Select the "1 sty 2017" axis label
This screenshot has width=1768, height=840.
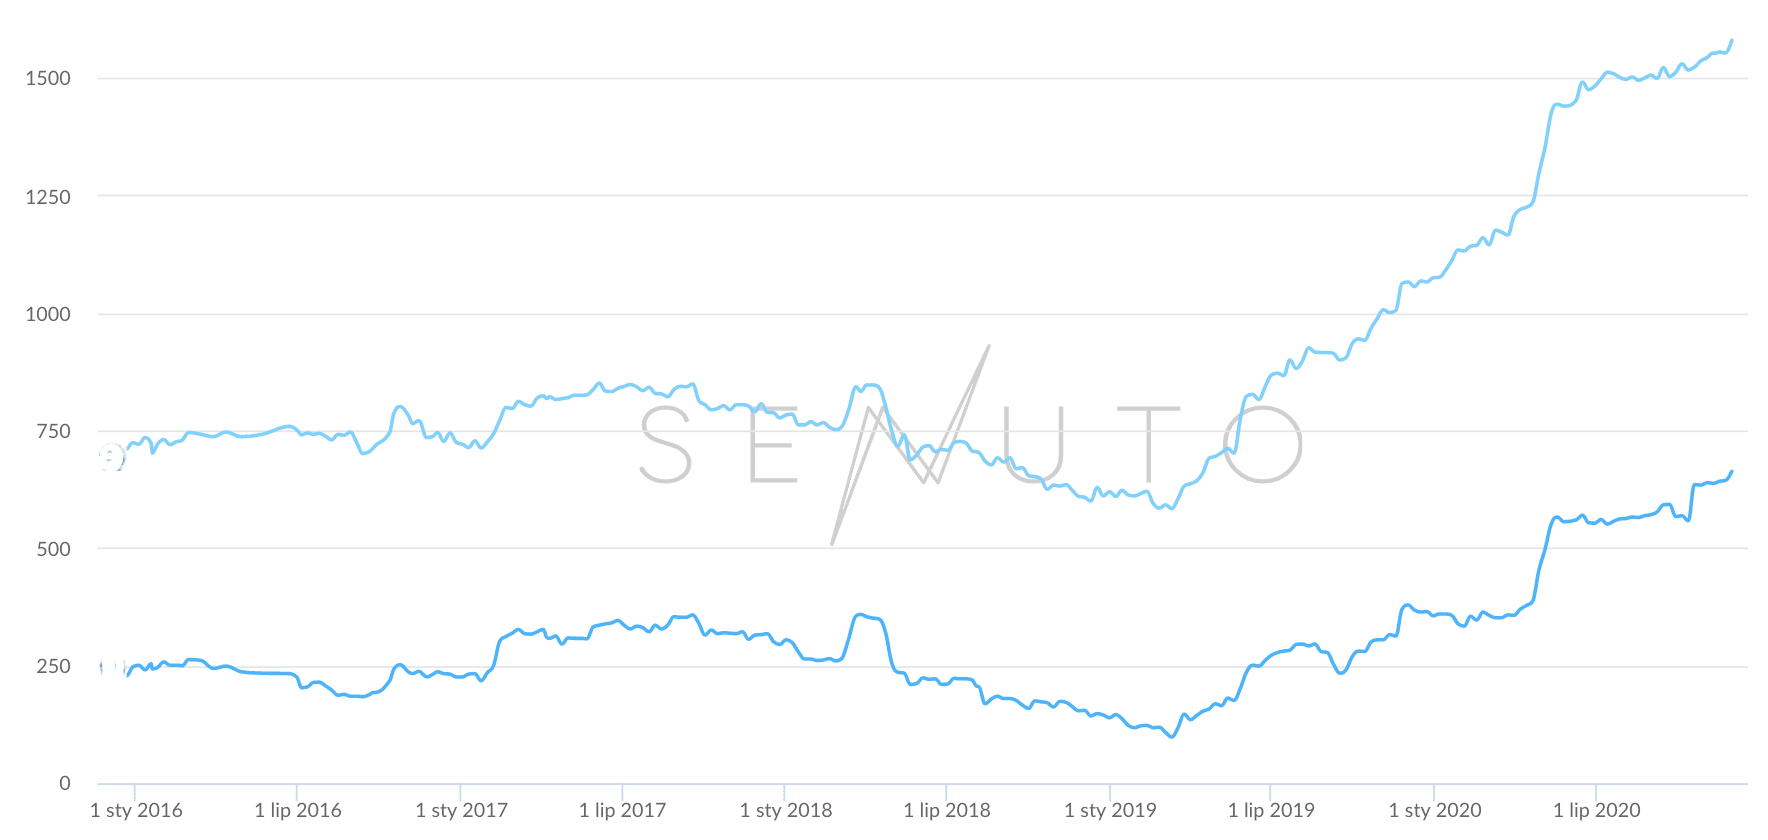[461, 810]
